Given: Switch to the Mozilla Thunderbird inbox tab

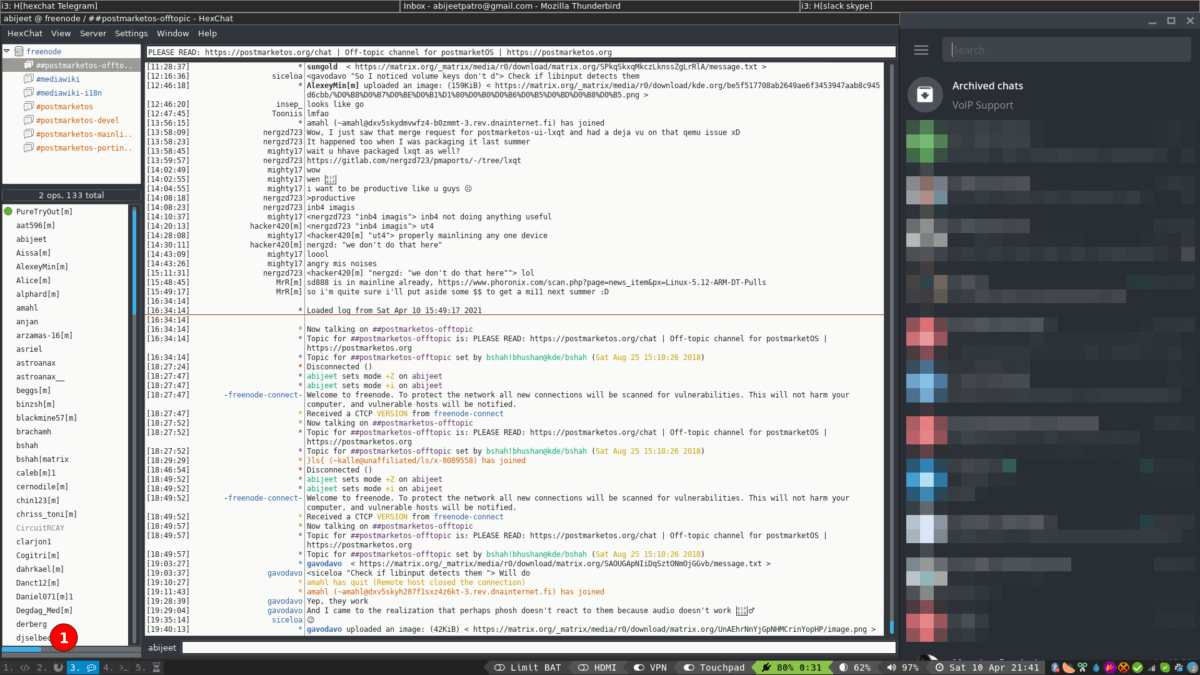Looking at the screenshot, I should pos(599,6).
